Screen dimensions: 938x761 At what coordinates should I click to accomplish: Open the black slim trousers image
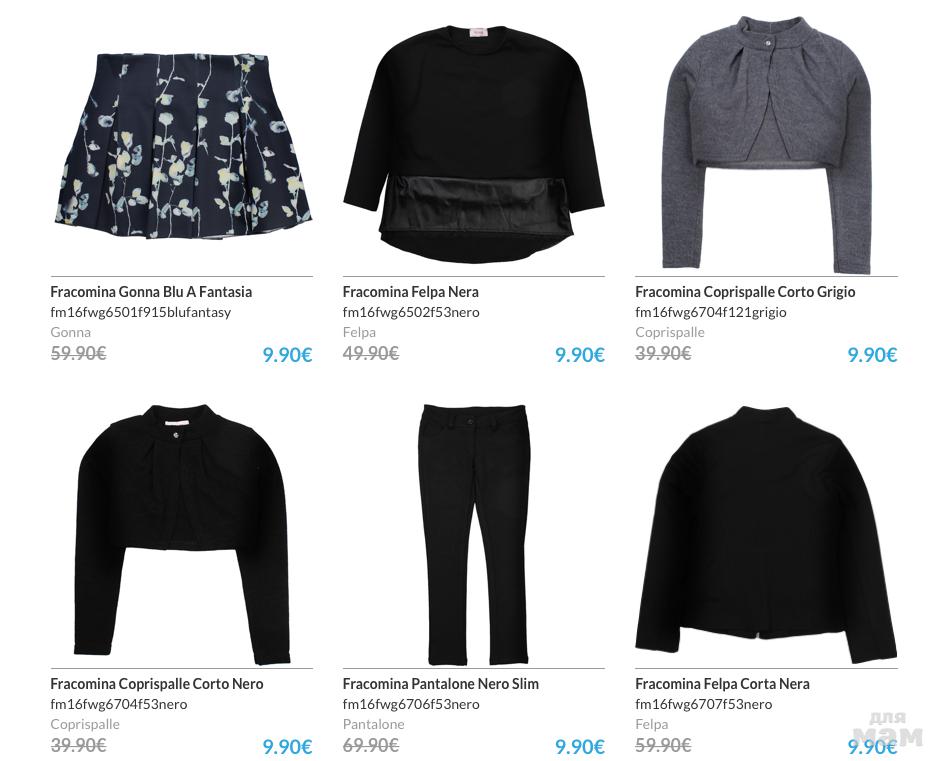point(474,534)
